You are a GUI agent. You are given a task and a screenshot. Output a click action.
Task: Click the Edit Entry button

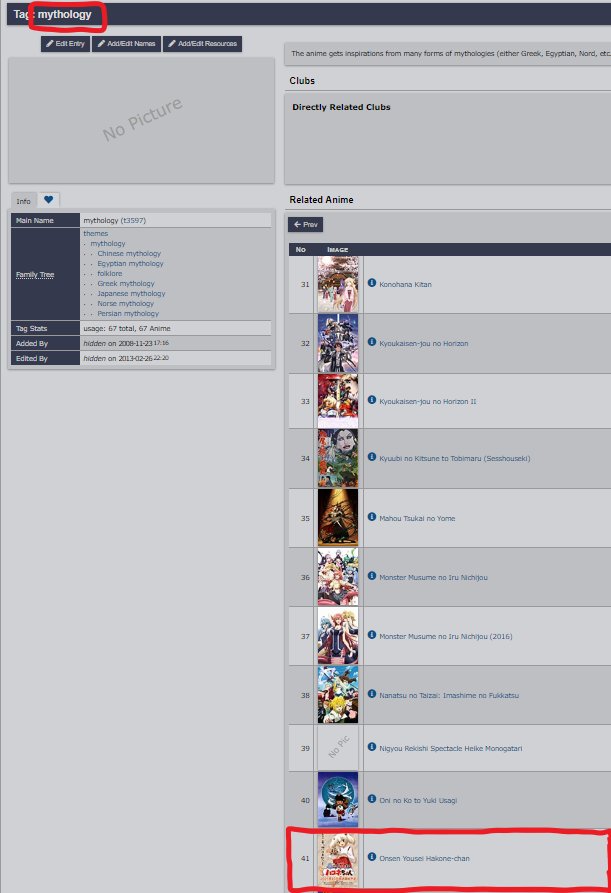click(x=65, y=44)
